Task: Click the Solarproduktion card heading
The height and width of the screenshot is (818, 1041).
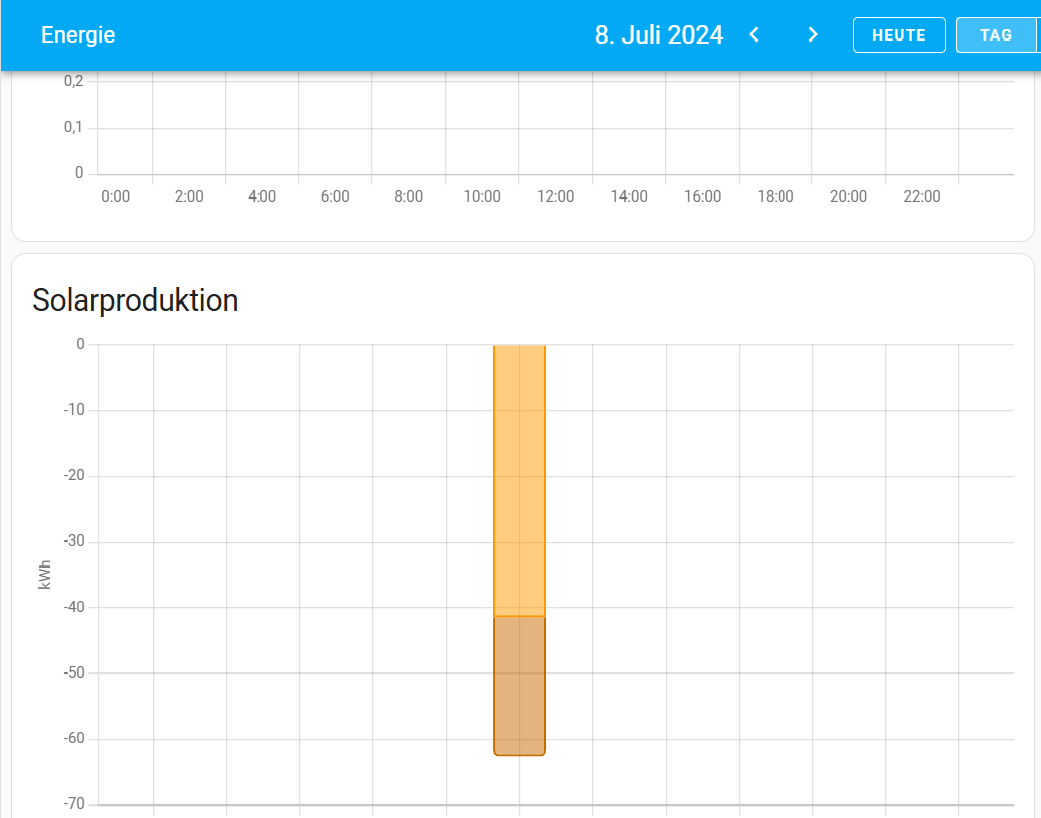Action: (135, 300)
